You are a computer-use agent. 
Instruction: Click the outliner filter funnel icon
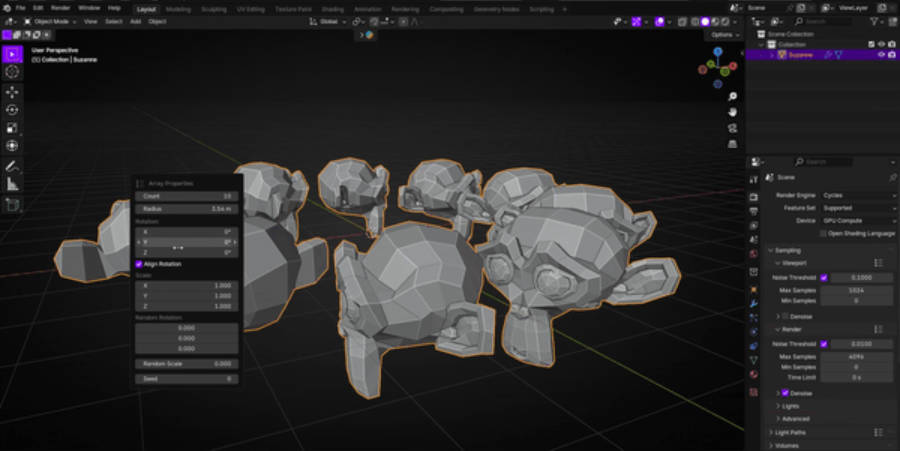coord(874,21)
